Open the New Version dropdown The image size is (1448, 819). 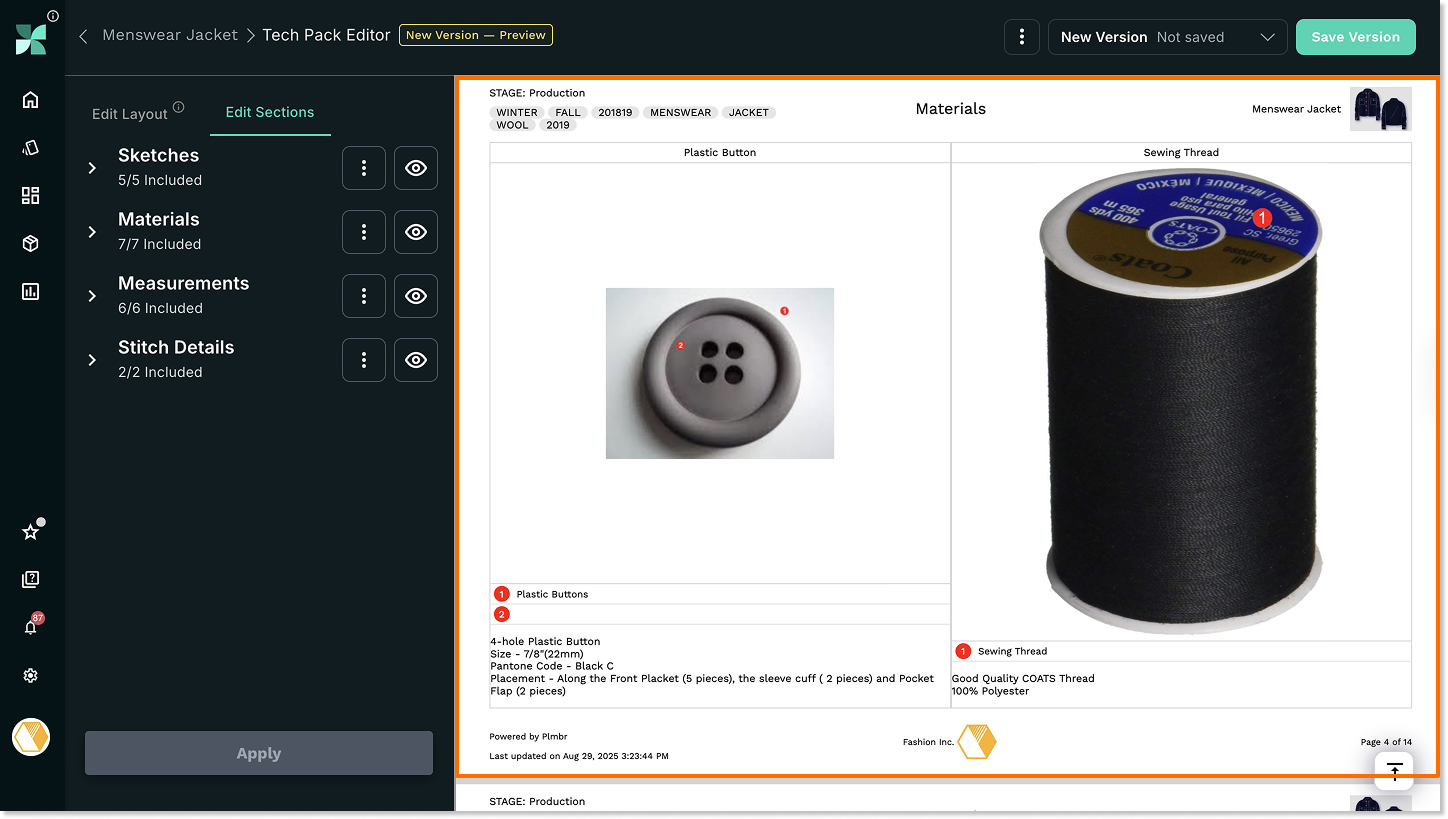coord(1167,37)
